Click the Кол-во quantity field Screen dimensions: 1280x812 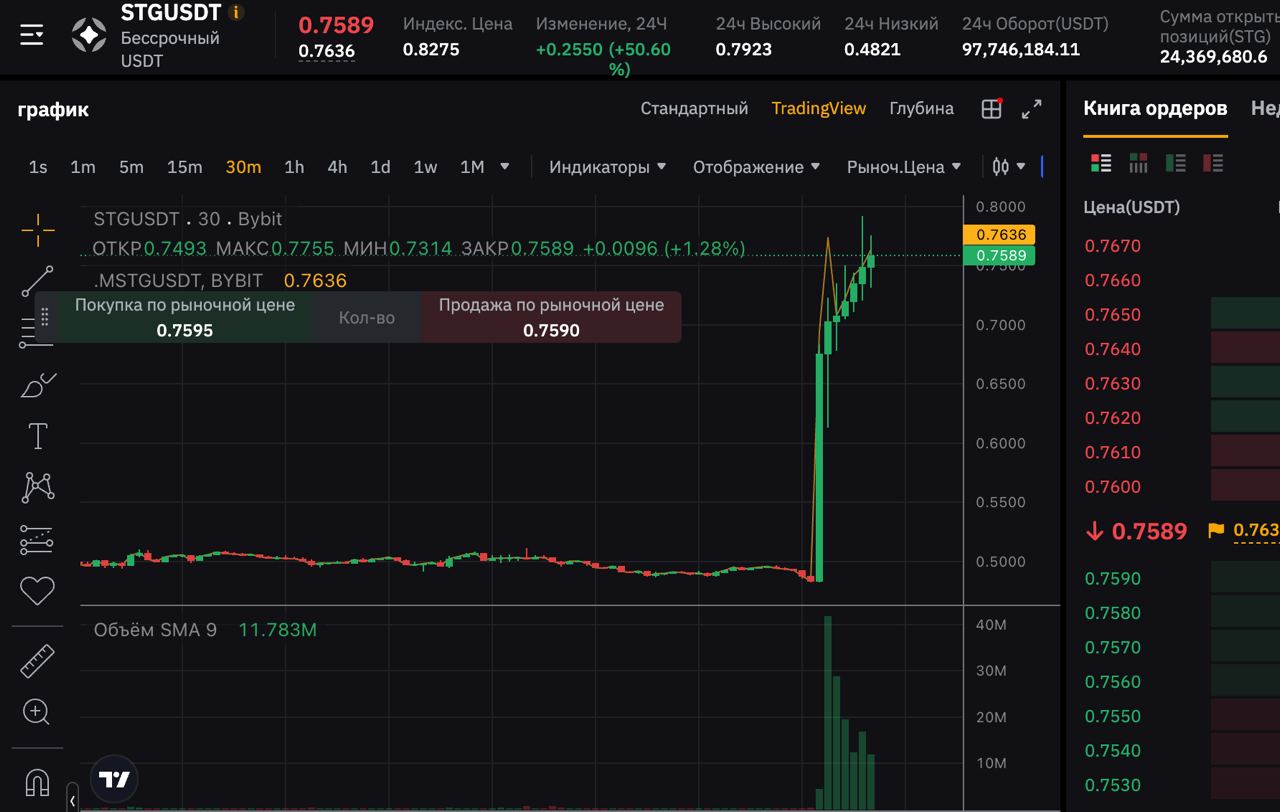366,317
